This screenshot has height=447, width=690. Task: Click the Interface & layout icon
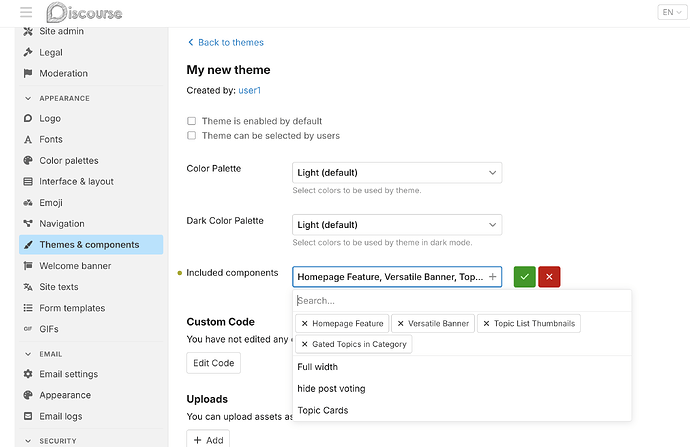pos(28,182)
